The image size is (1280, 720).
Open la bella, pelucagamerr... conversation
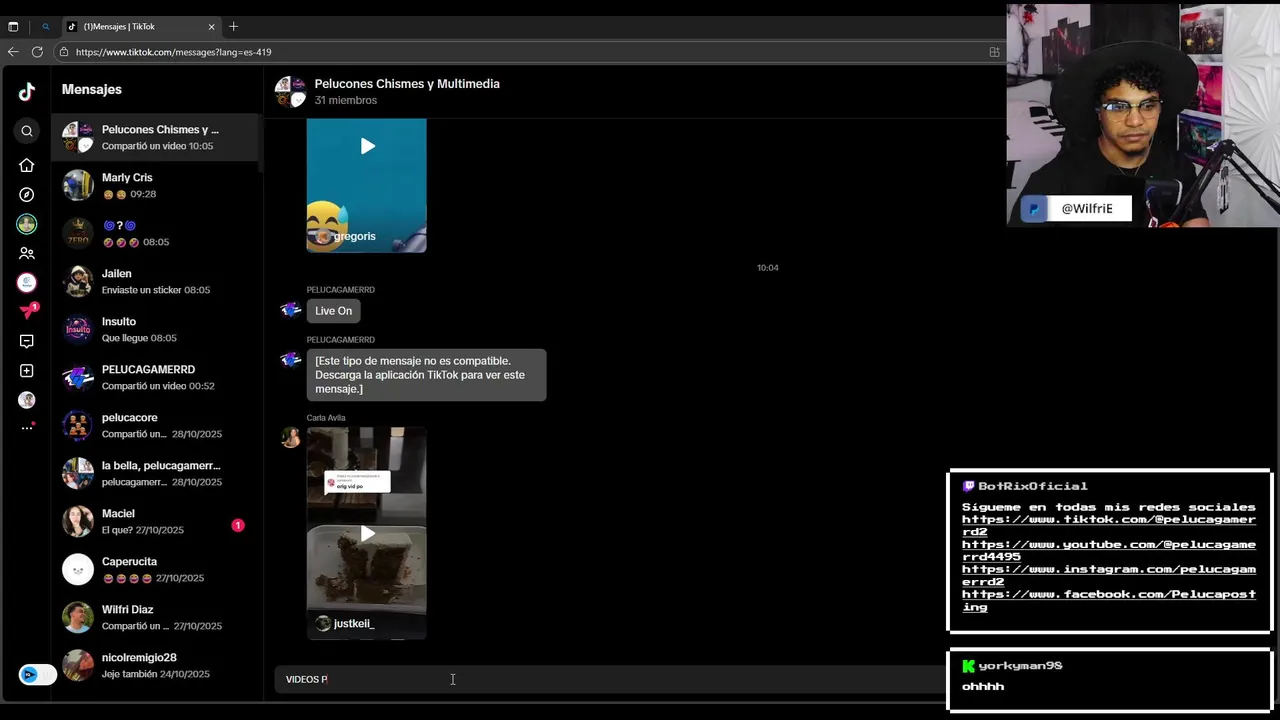(x=155, y=473)
